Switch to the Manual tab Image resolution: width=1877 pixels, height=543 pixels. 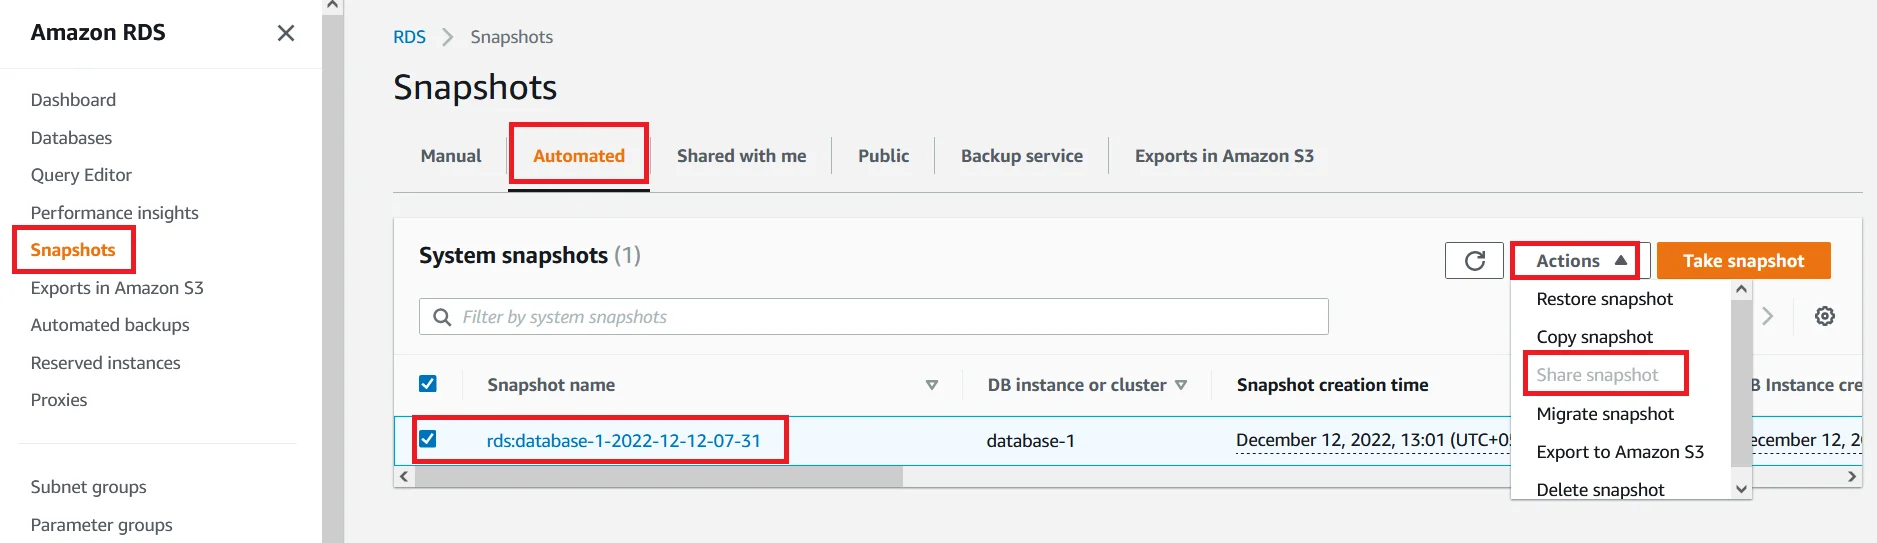[x=451, y=156]
